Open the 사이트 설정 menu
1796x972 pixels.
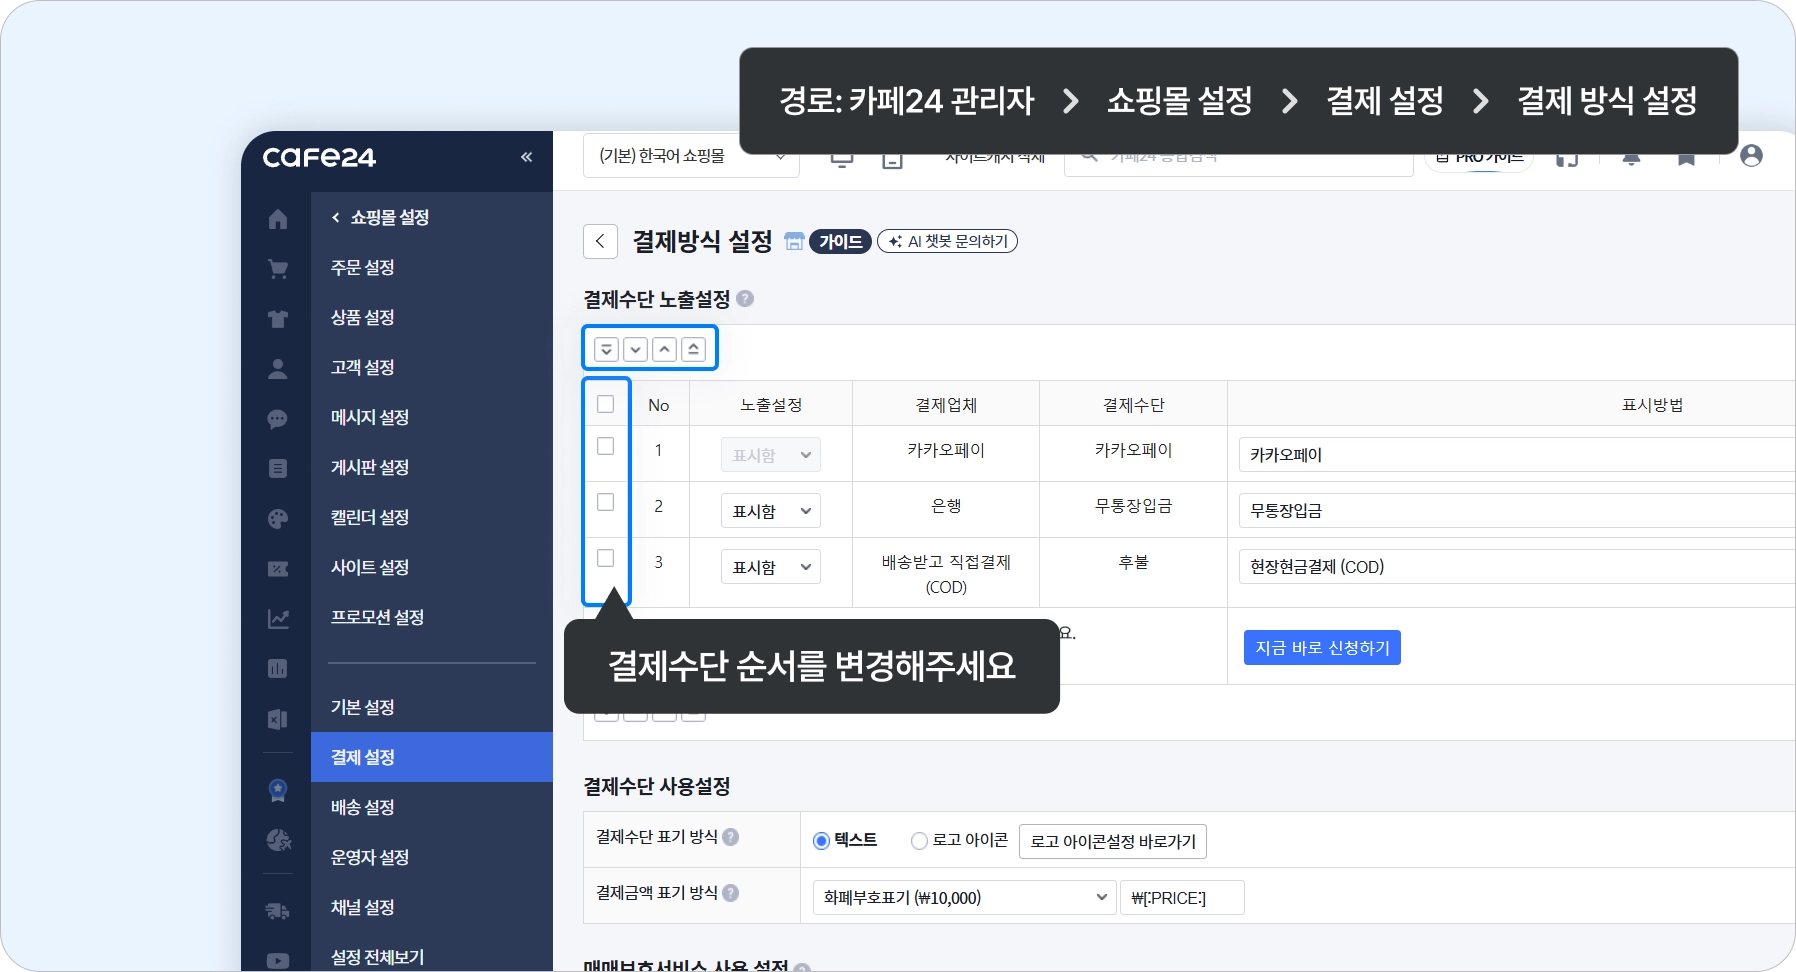click(x=370, y=567)
